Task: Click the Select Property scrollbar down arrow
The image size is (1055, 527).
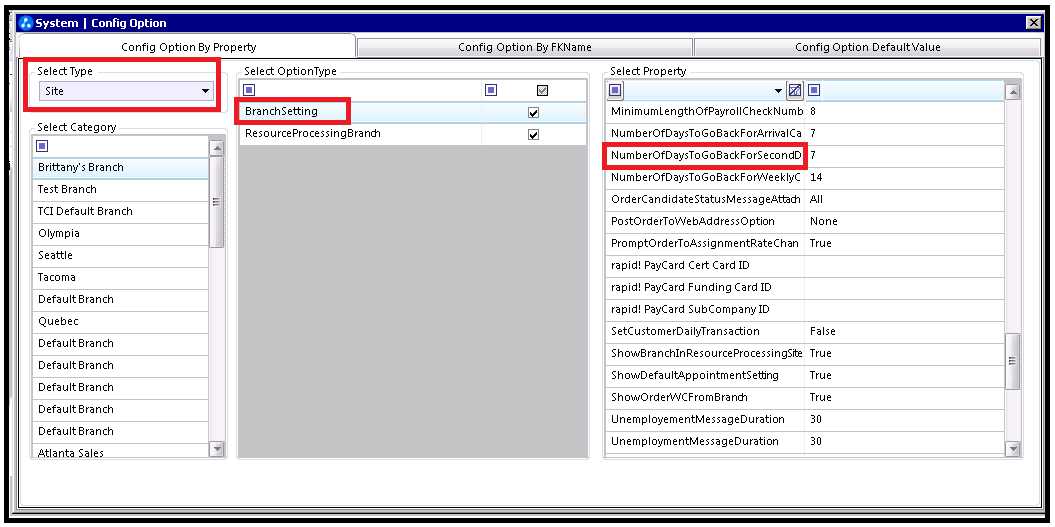Action: pos(1012,448)
